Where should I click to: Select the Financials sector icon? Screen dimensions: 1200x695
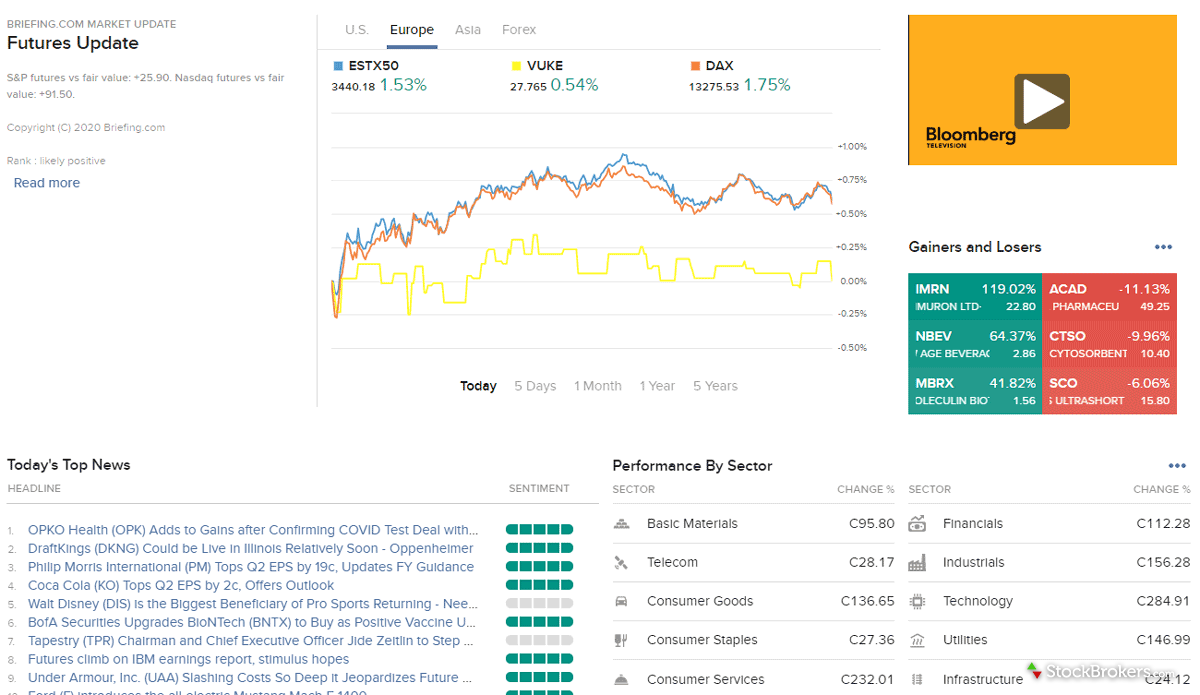pos(918,523)
